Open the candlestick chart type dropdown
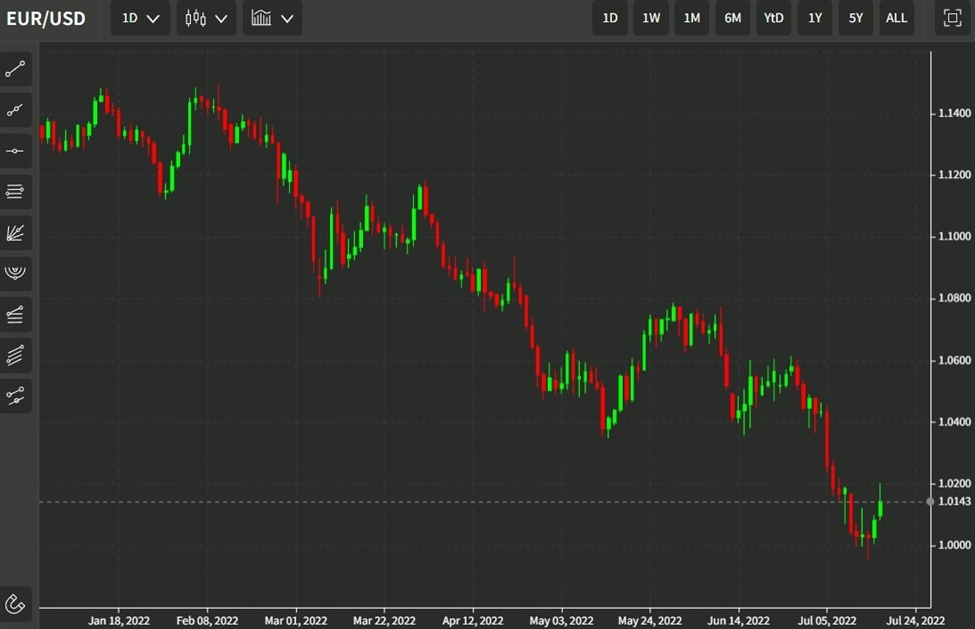 [x=206, y=17]
